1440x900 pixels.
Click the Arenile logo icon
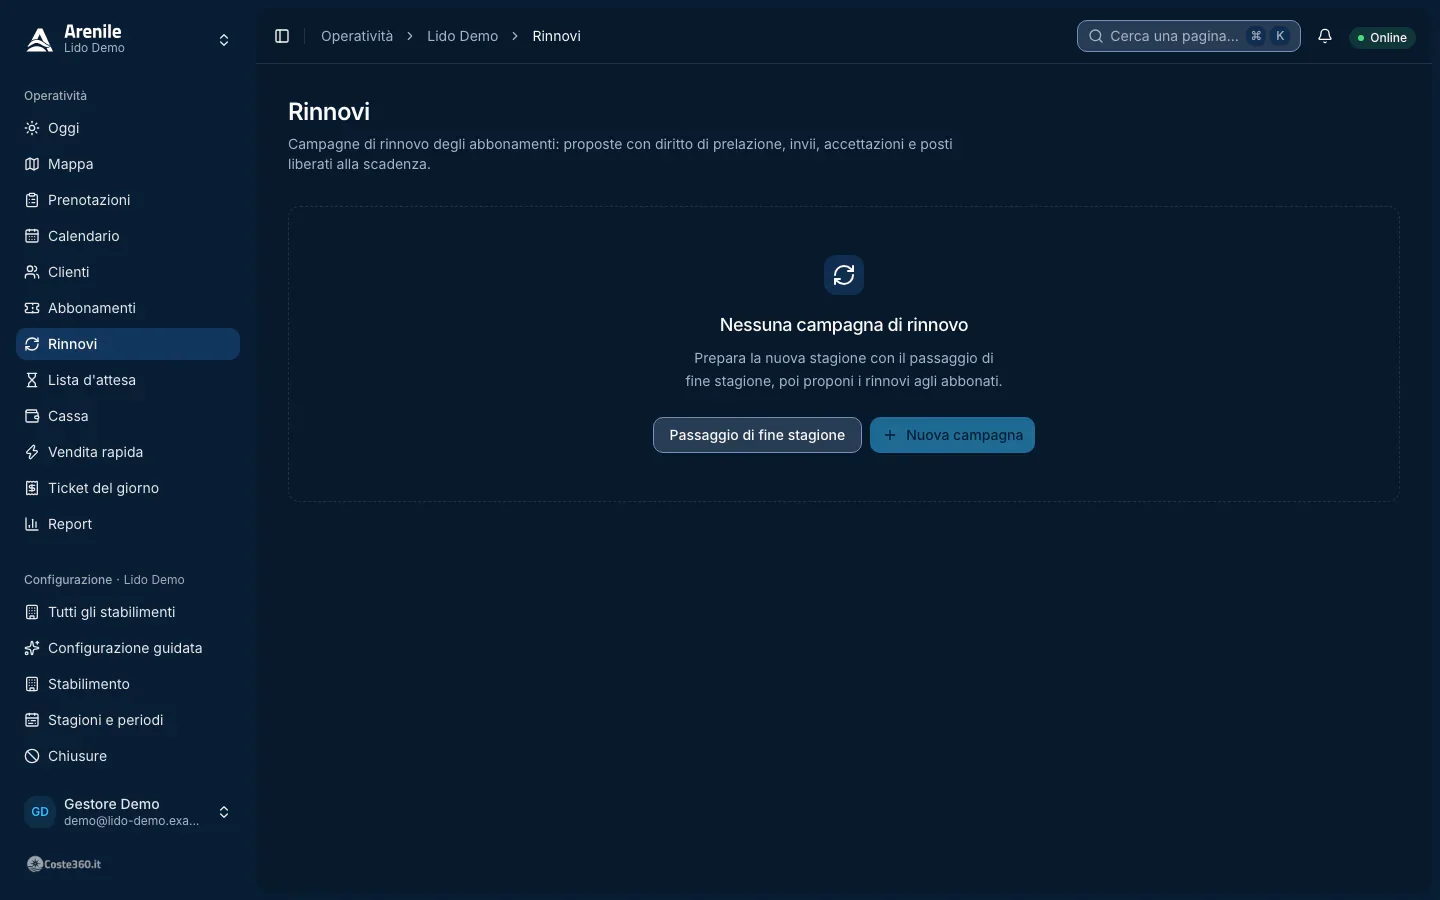click(x=39, y=40)
